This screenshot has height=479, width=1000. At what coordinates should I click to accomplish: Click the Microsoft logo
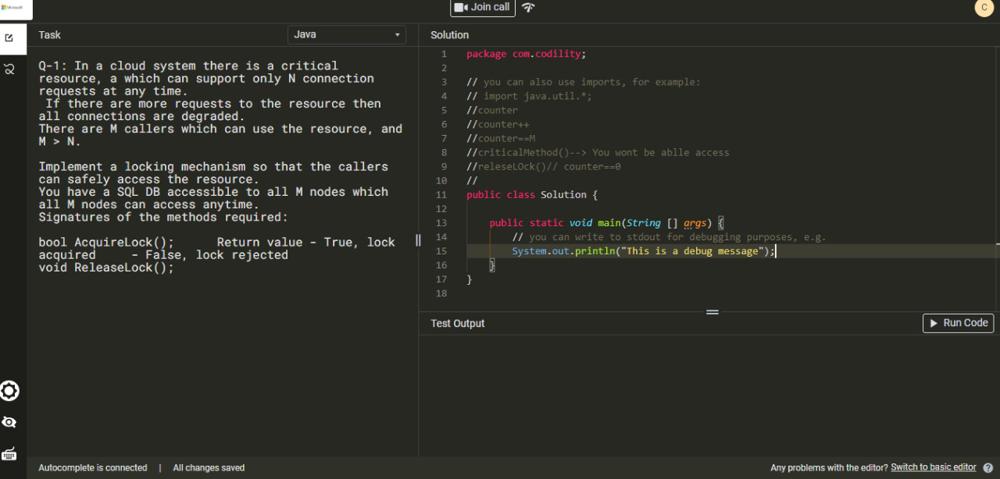pos(13,8)
